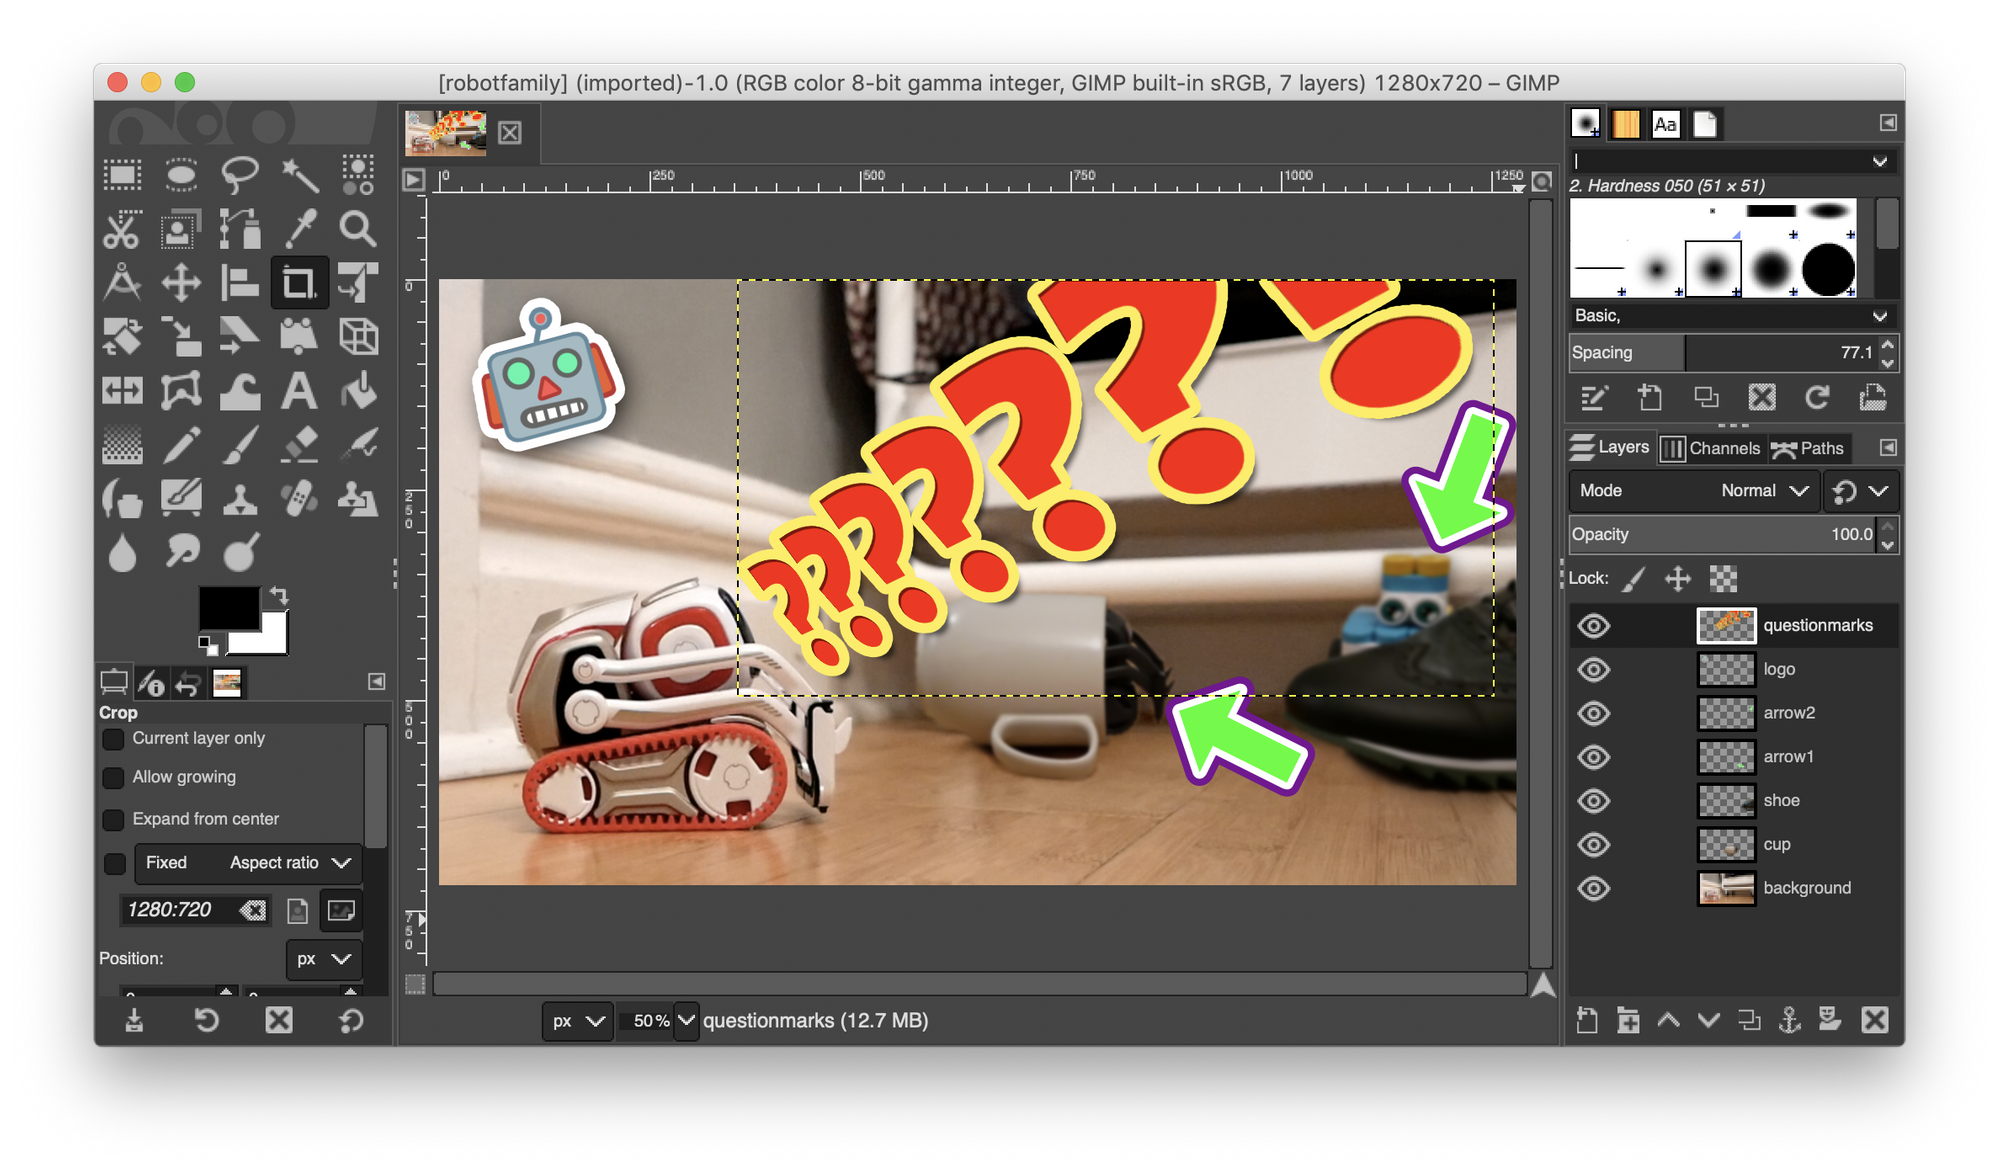The width and height of the screenshot is (2000, 1172).
Task: Enable Current layer only checkbox
Action: [x=114, y=739]
